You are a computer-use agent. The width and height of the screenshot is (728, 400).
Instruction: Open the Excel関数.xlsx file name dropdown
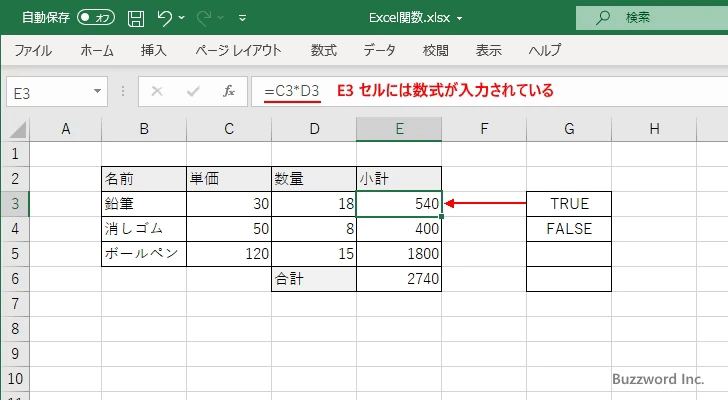coord(460,19)
